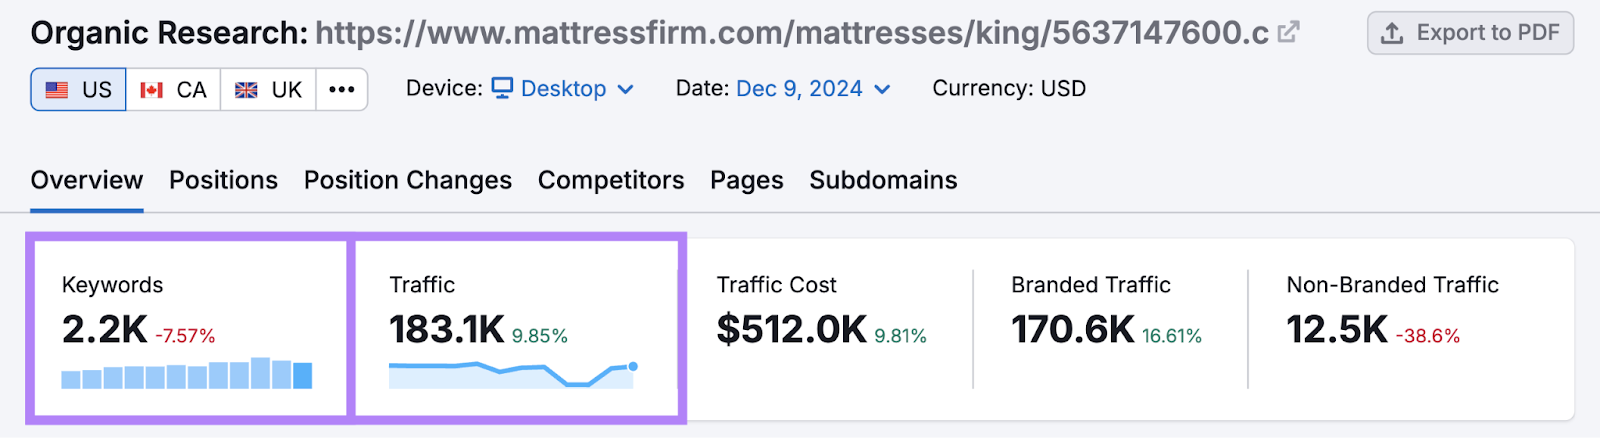Switch to the CA country database
Viewport: 1600px width, 438px height.
(x=173, y=90)
